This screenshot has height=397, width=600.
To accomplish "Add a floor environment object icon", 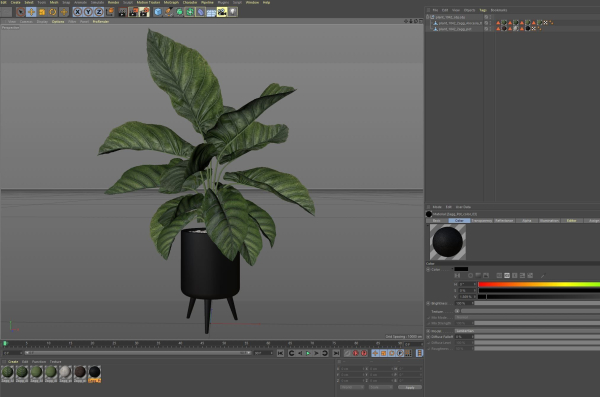I will coord(211,13).
